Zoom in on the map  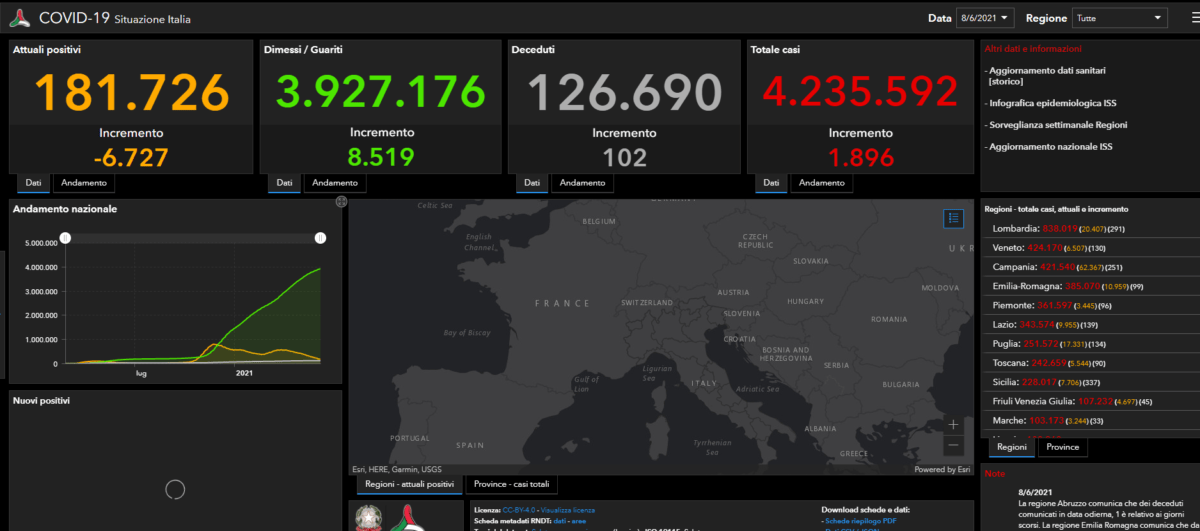click(x=953, y=425)
